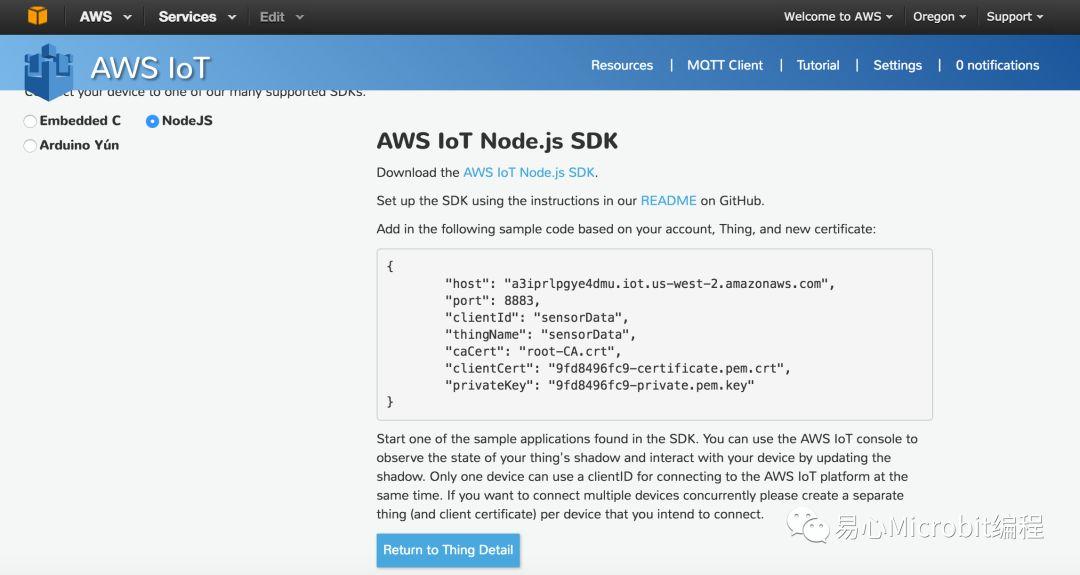Viewport: 1080px width, 575px height.
Task: Click the AWS IoT Node.js SDK heading
Action: pos(497,141)
